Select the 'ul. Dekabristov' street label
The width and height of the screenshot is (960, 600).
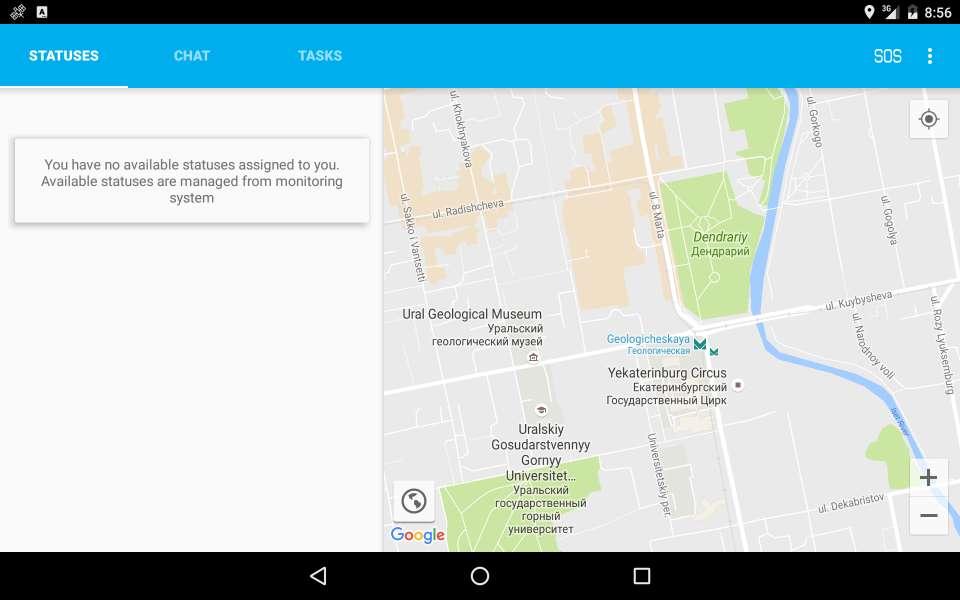(x=851, y=503)
